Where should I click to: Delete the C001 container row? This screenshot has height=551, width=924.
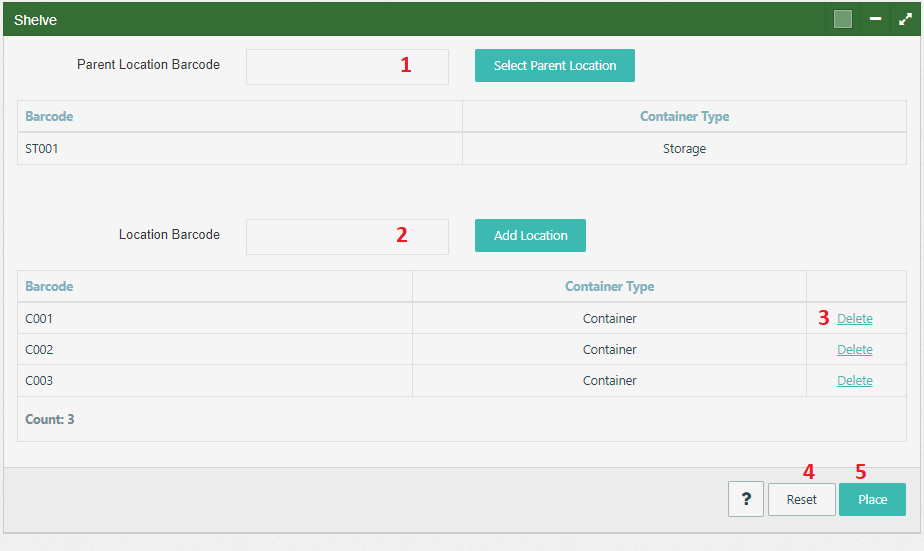(x=854, y=318)
